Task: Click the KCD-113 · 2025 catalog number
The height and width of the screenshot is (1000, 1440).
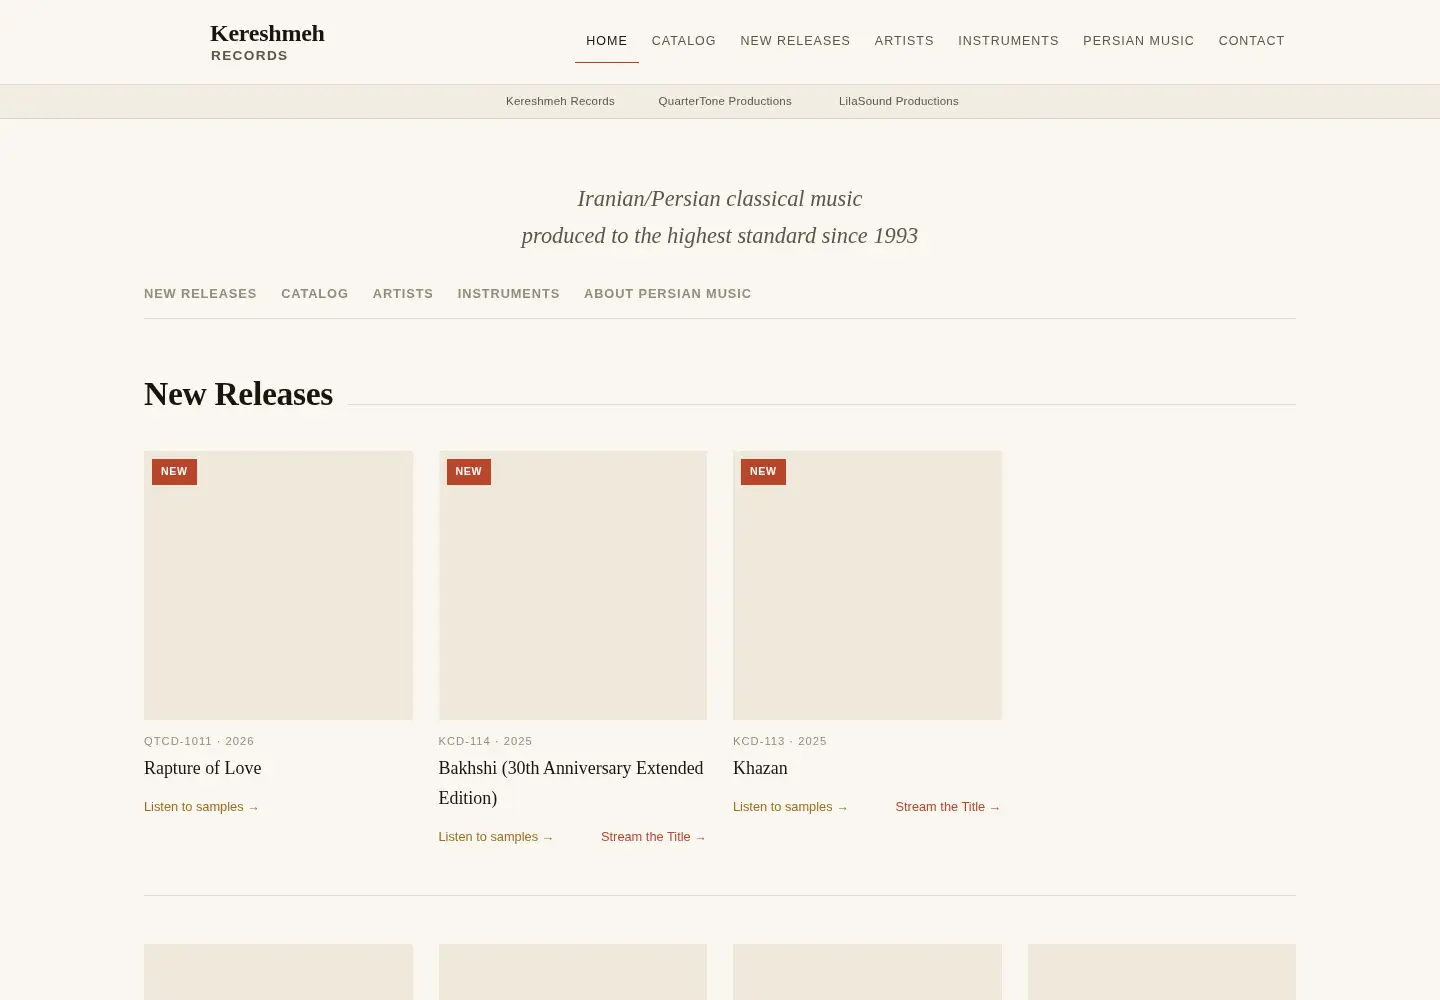Action: point(780,741)
